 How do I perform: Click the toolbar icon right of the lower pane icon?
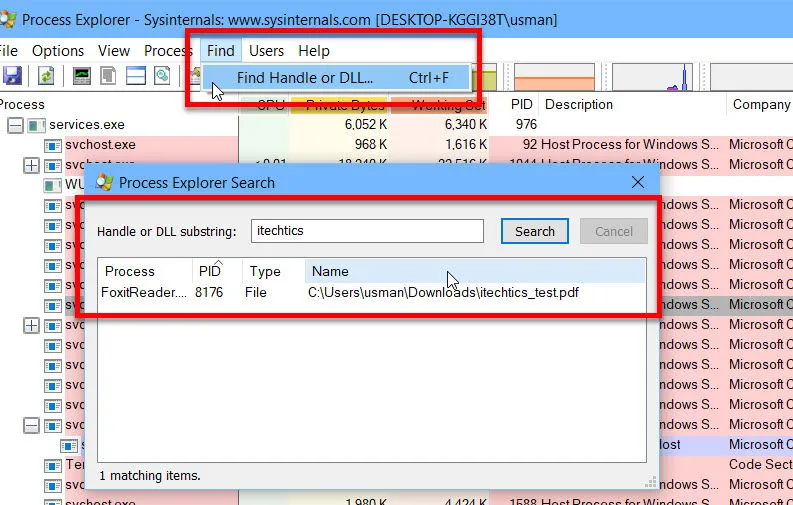click(x=161, y=76)
